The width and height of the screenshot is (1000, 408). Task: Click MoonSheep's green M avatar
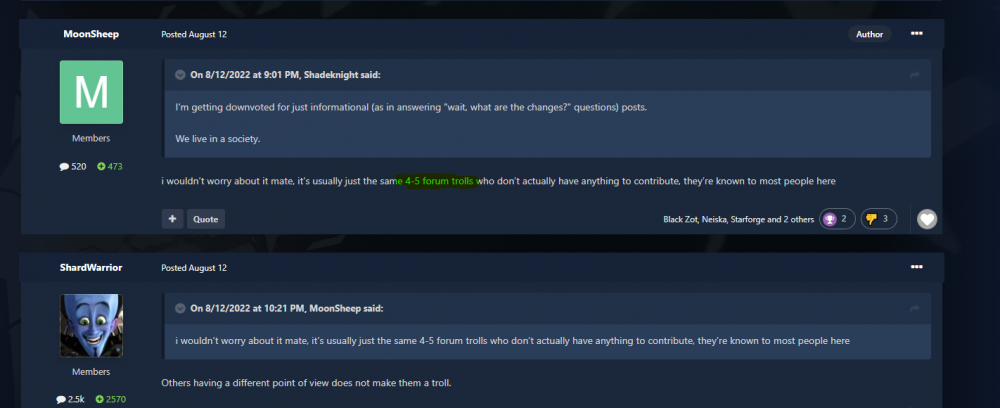coord(91,92)
